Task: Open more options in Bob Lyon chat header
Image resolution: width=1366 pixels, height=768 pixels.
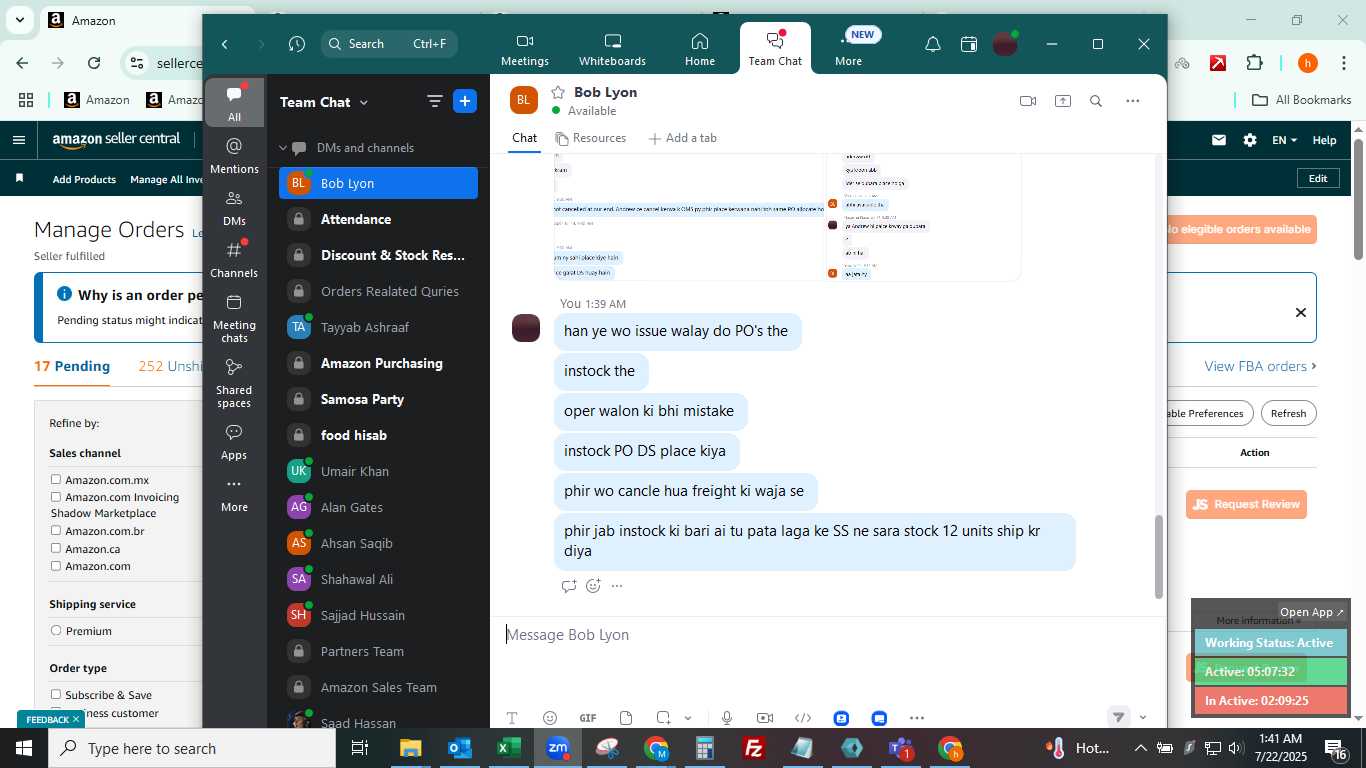Action: pyautogui.click(x=1132, y=101)
